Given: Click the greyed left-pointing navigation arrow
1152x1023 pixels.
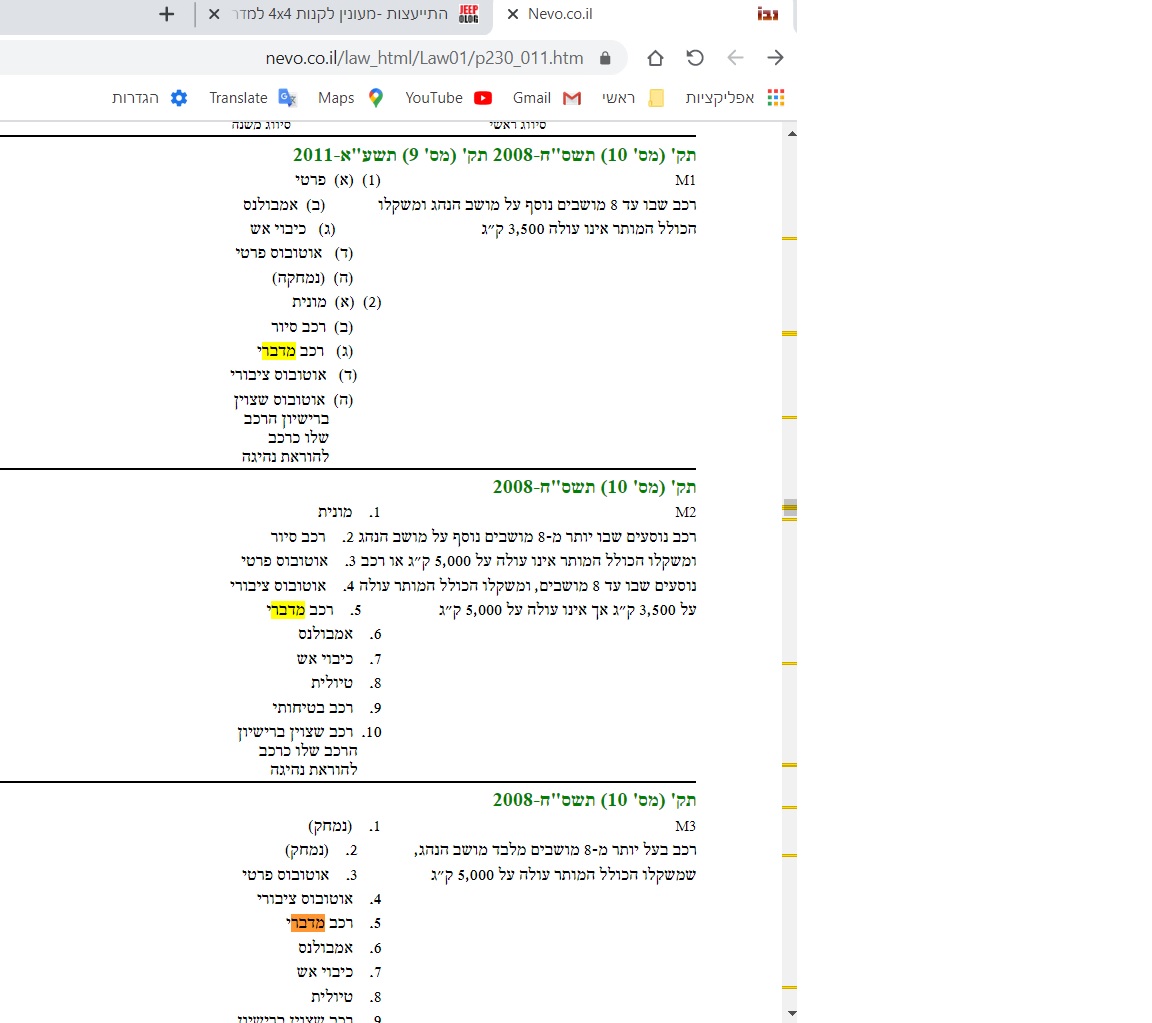Looking at the screenshot, I should (x=735, y=58).
